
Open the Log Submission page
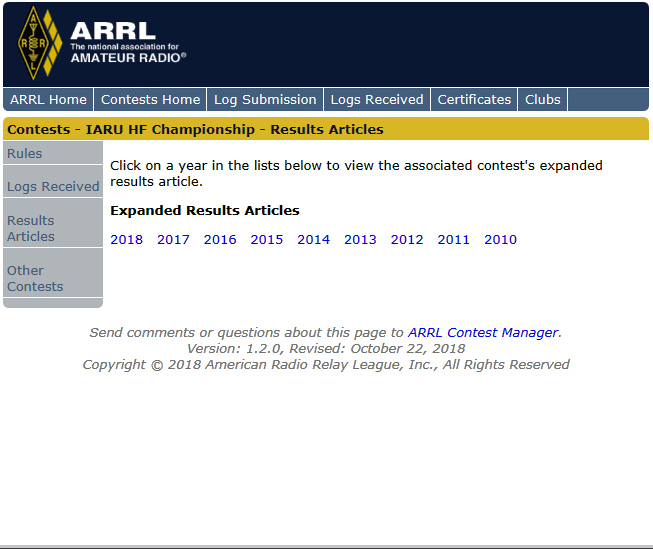(x=265, y=99)
